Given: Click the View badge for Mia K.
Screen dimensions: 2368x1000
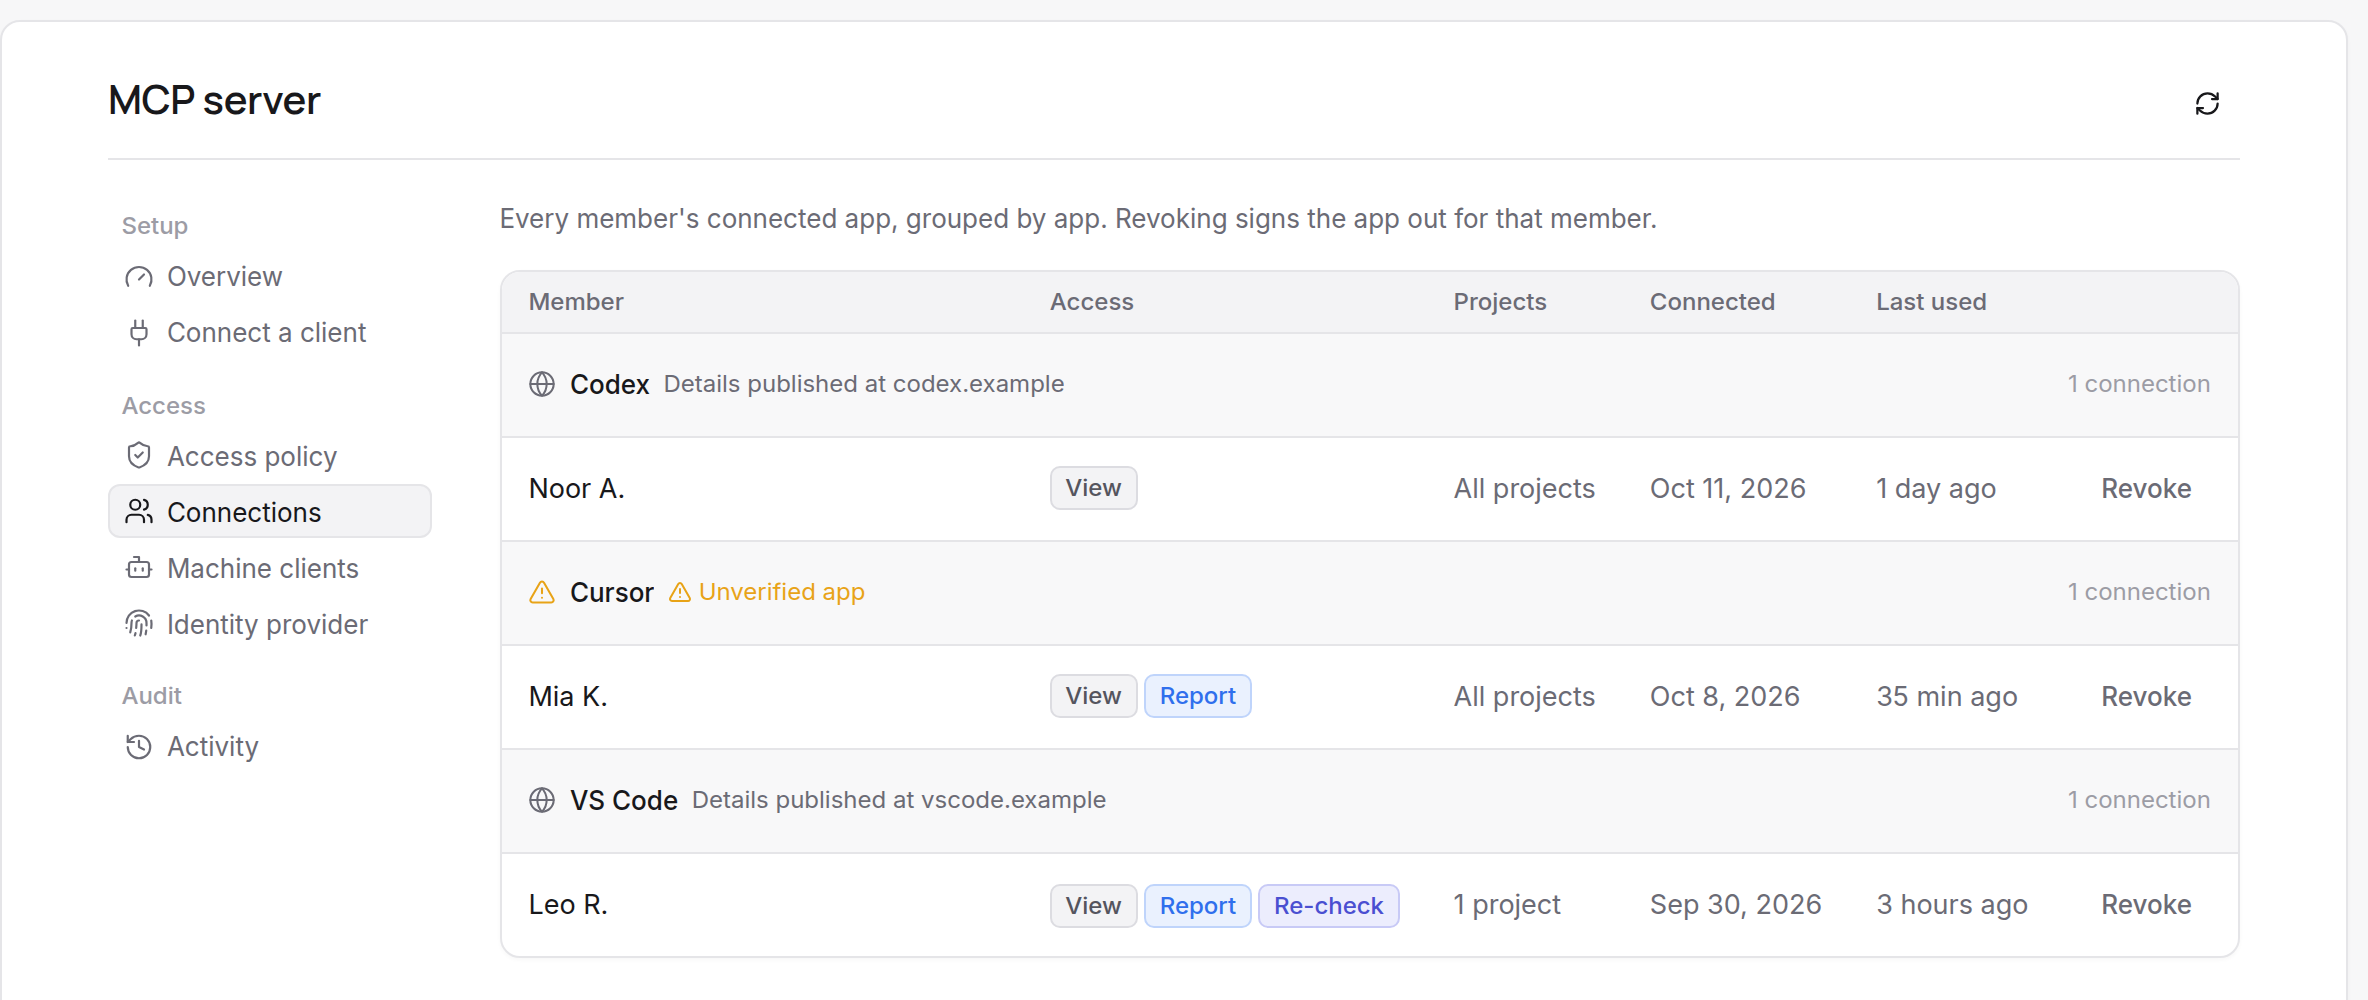Looking at the screenshot, I should [1093, 696].
